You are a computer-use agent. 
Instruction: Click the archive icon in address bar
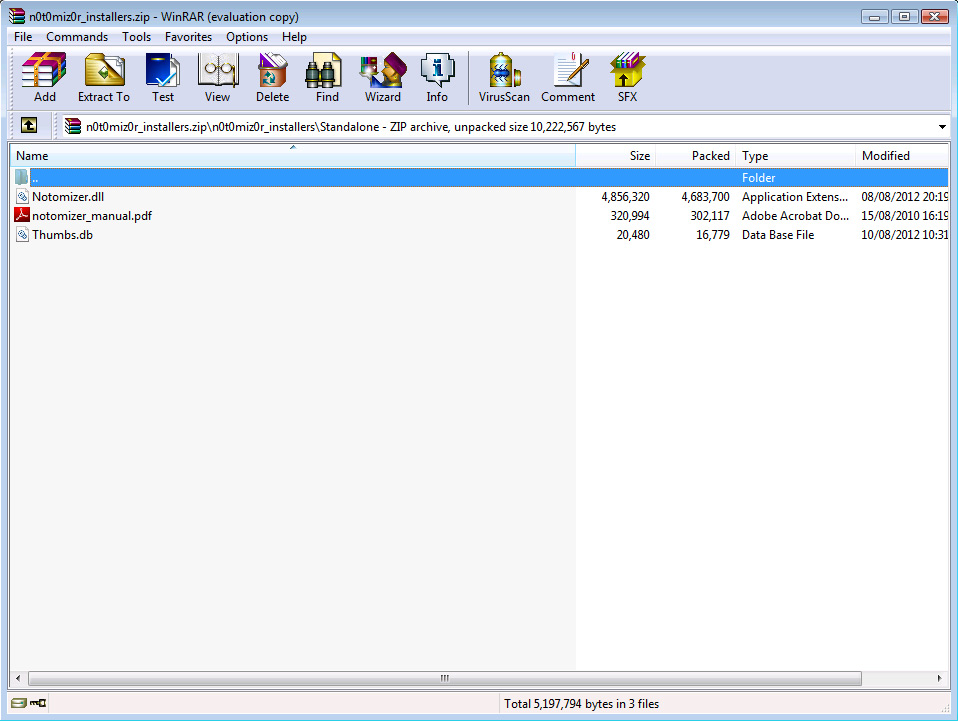point(73,126)
